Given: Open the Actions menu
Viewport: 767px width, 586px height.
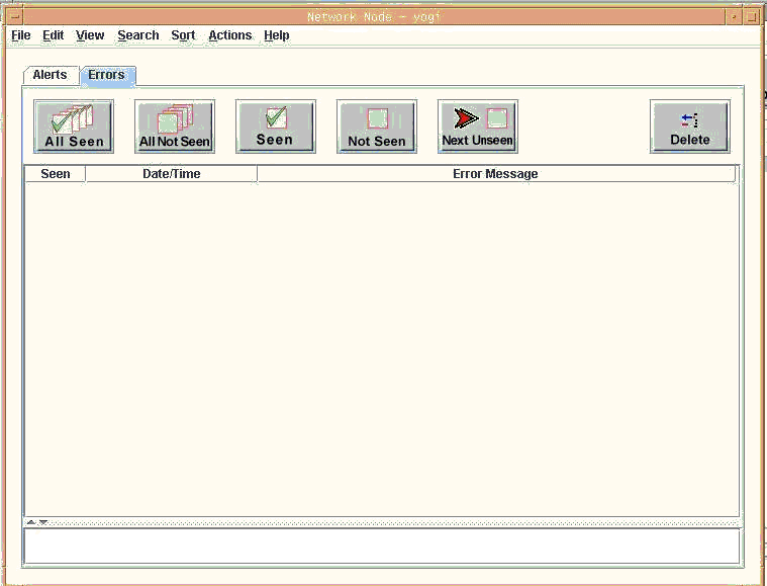Looking at the screenshot, I should click(x=230, y=36).
